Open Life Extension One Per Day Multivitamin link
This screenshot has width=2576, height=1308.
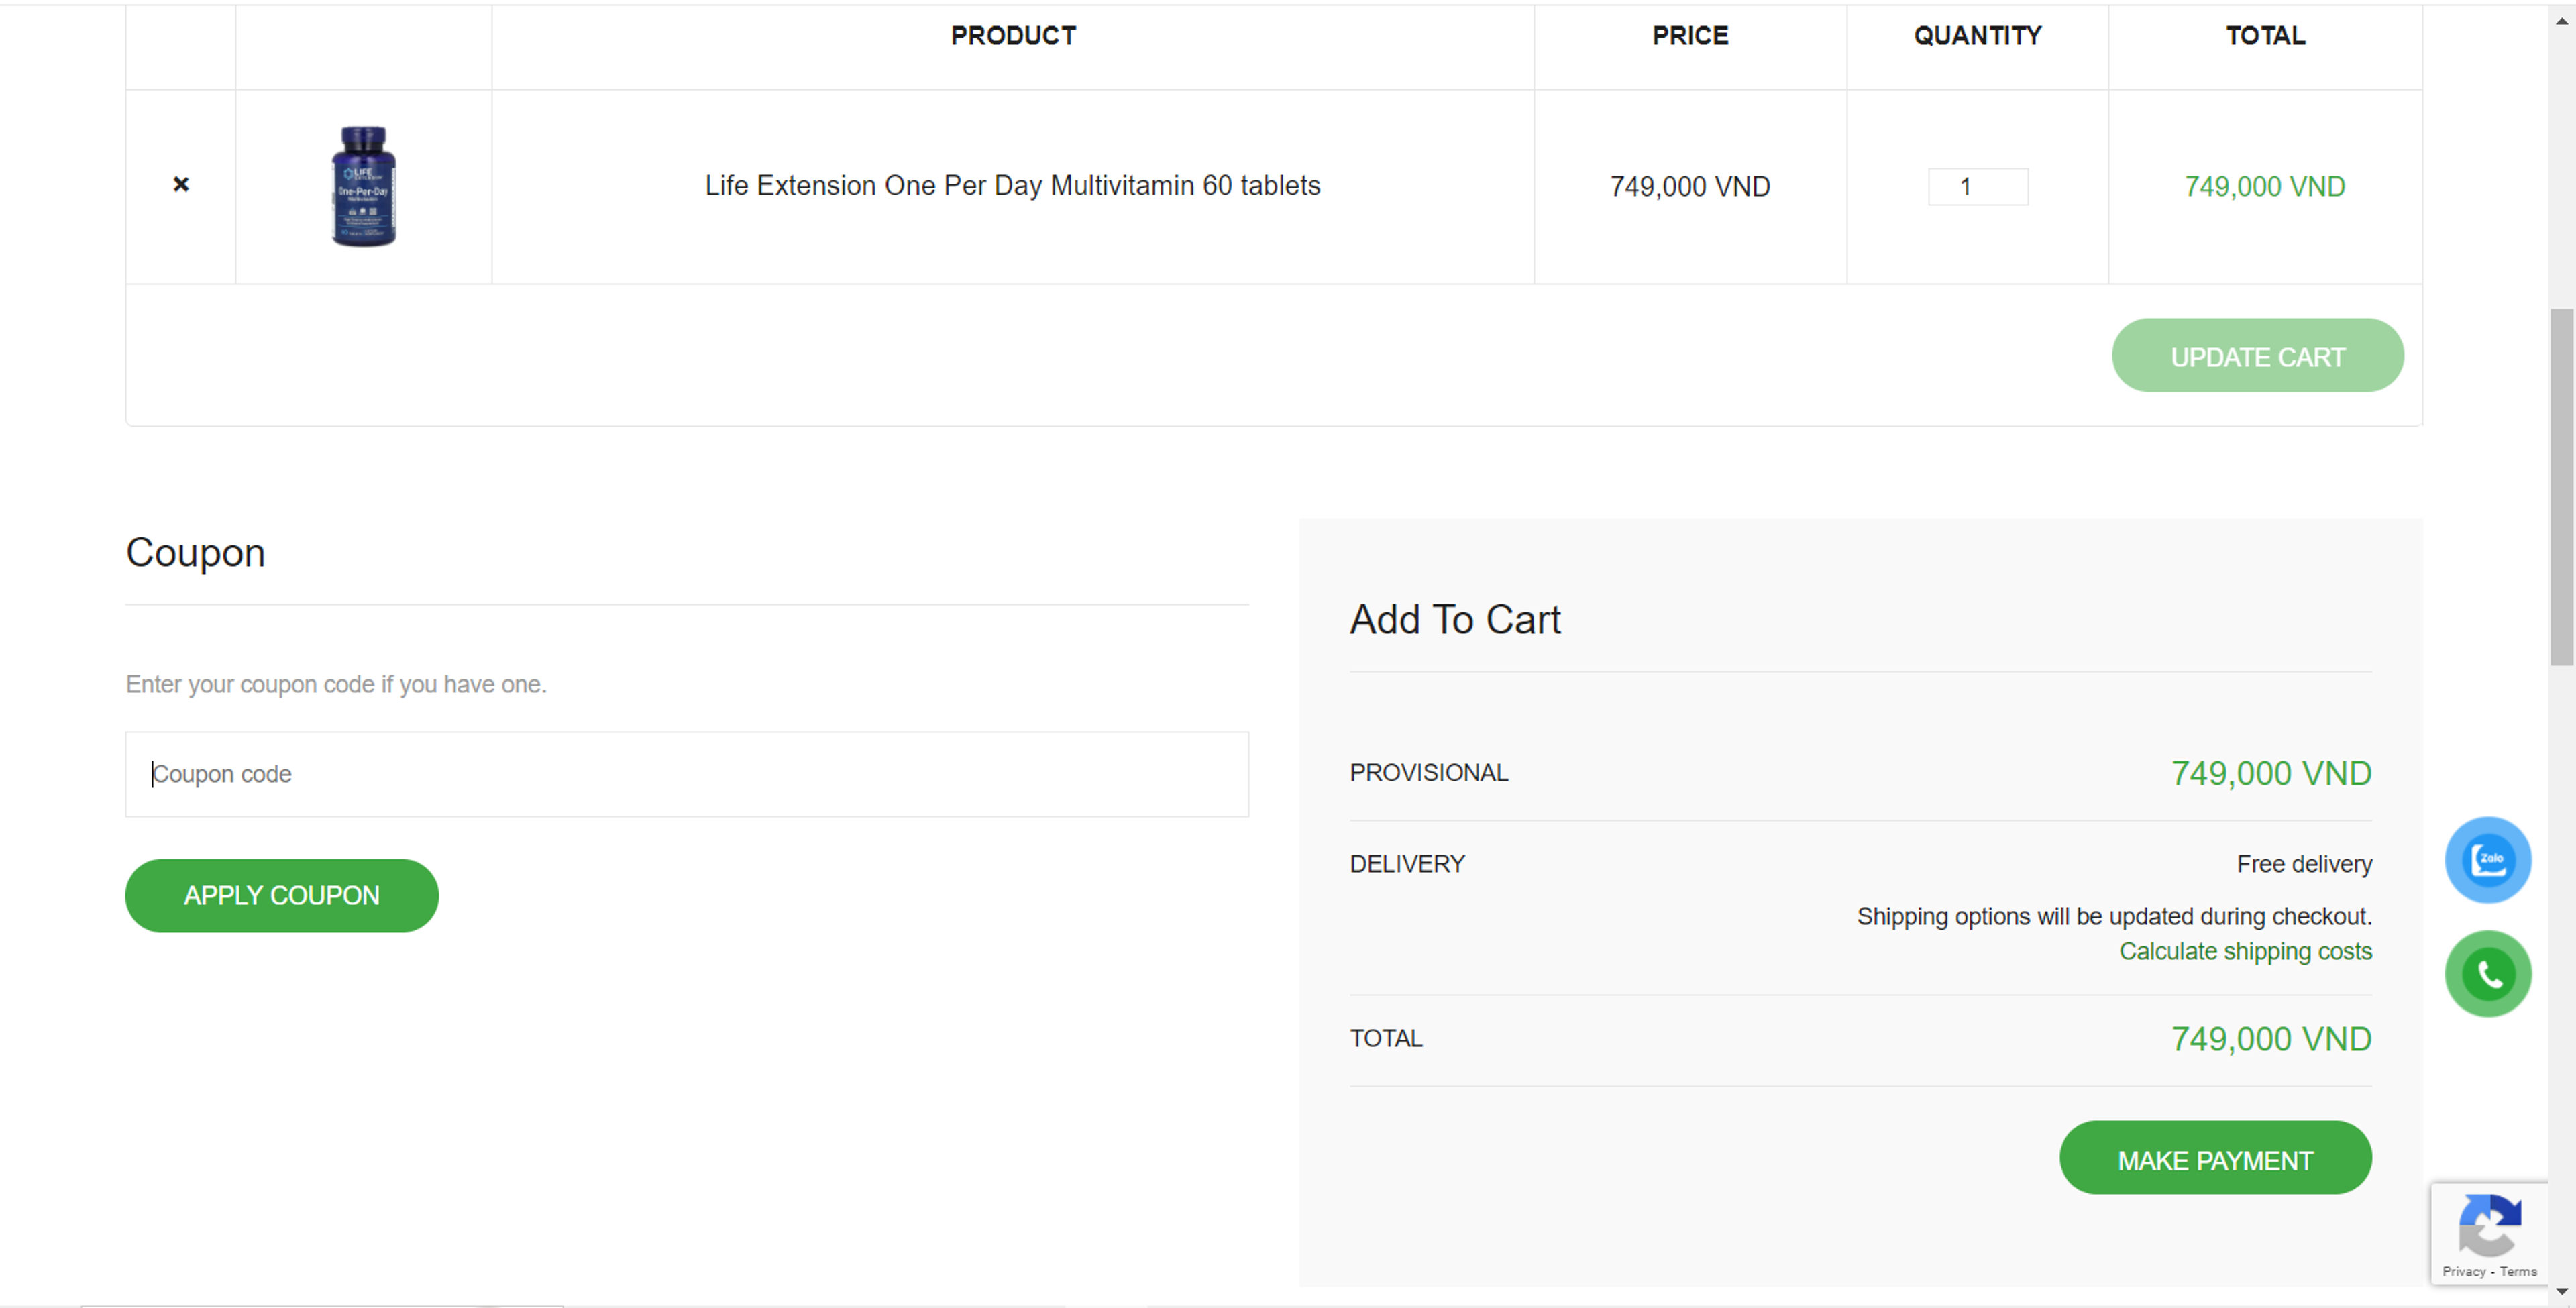(1012, 186)
